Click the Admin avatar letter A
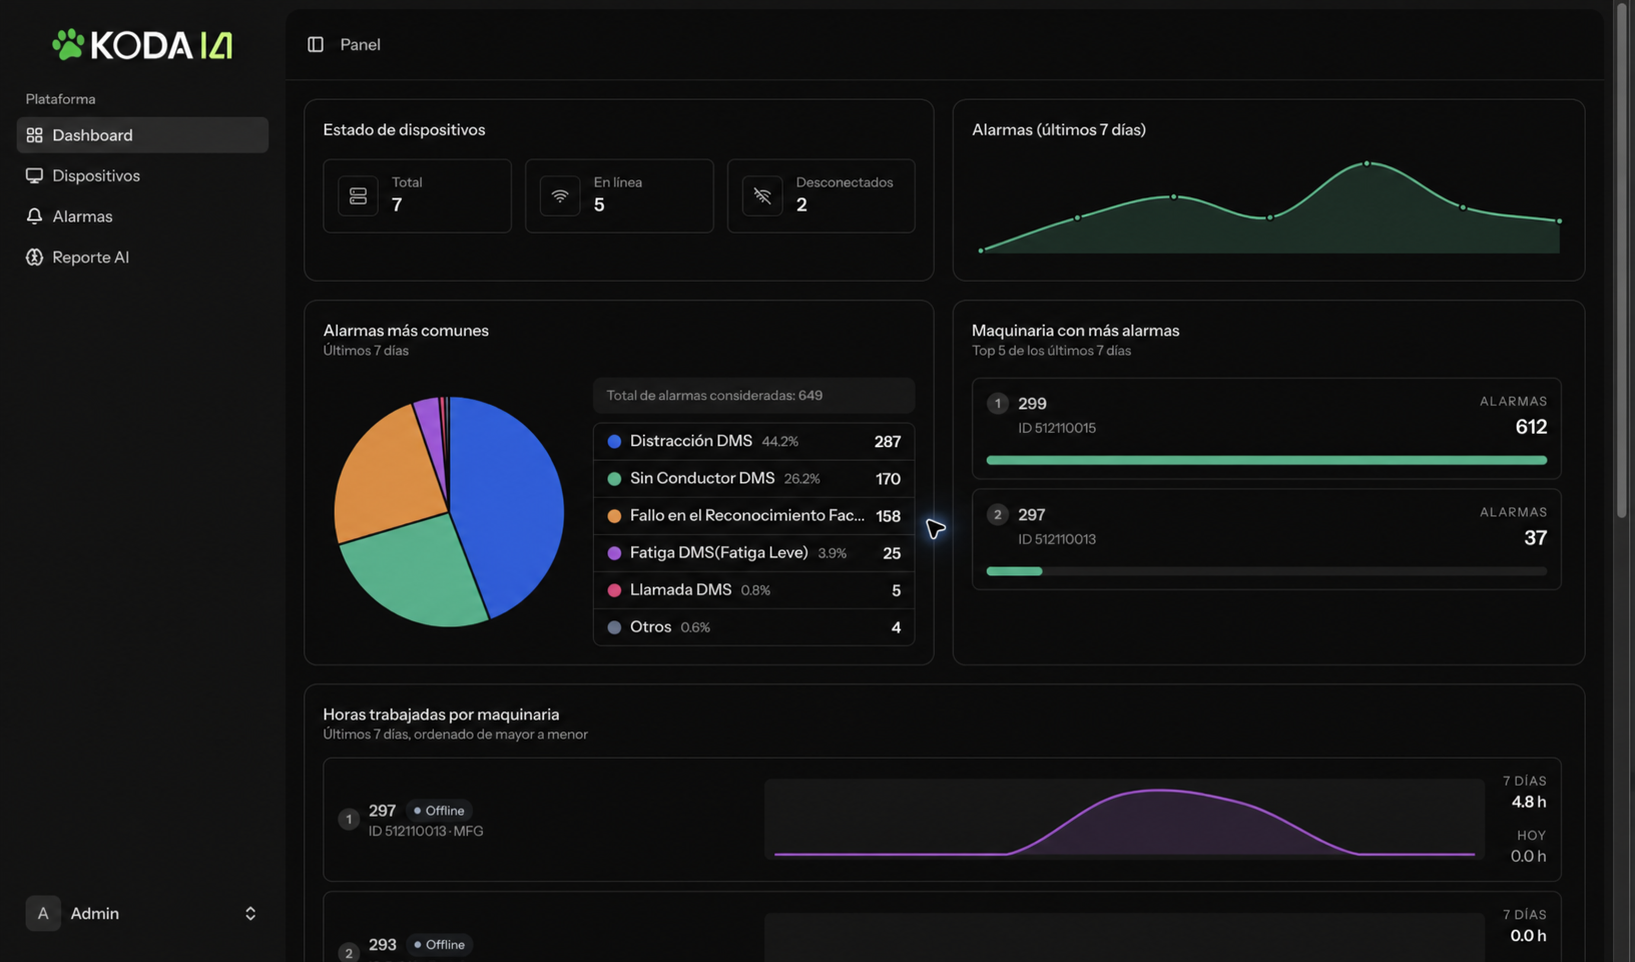Viewport: 1635px width, 962px height. click(43, 913)
